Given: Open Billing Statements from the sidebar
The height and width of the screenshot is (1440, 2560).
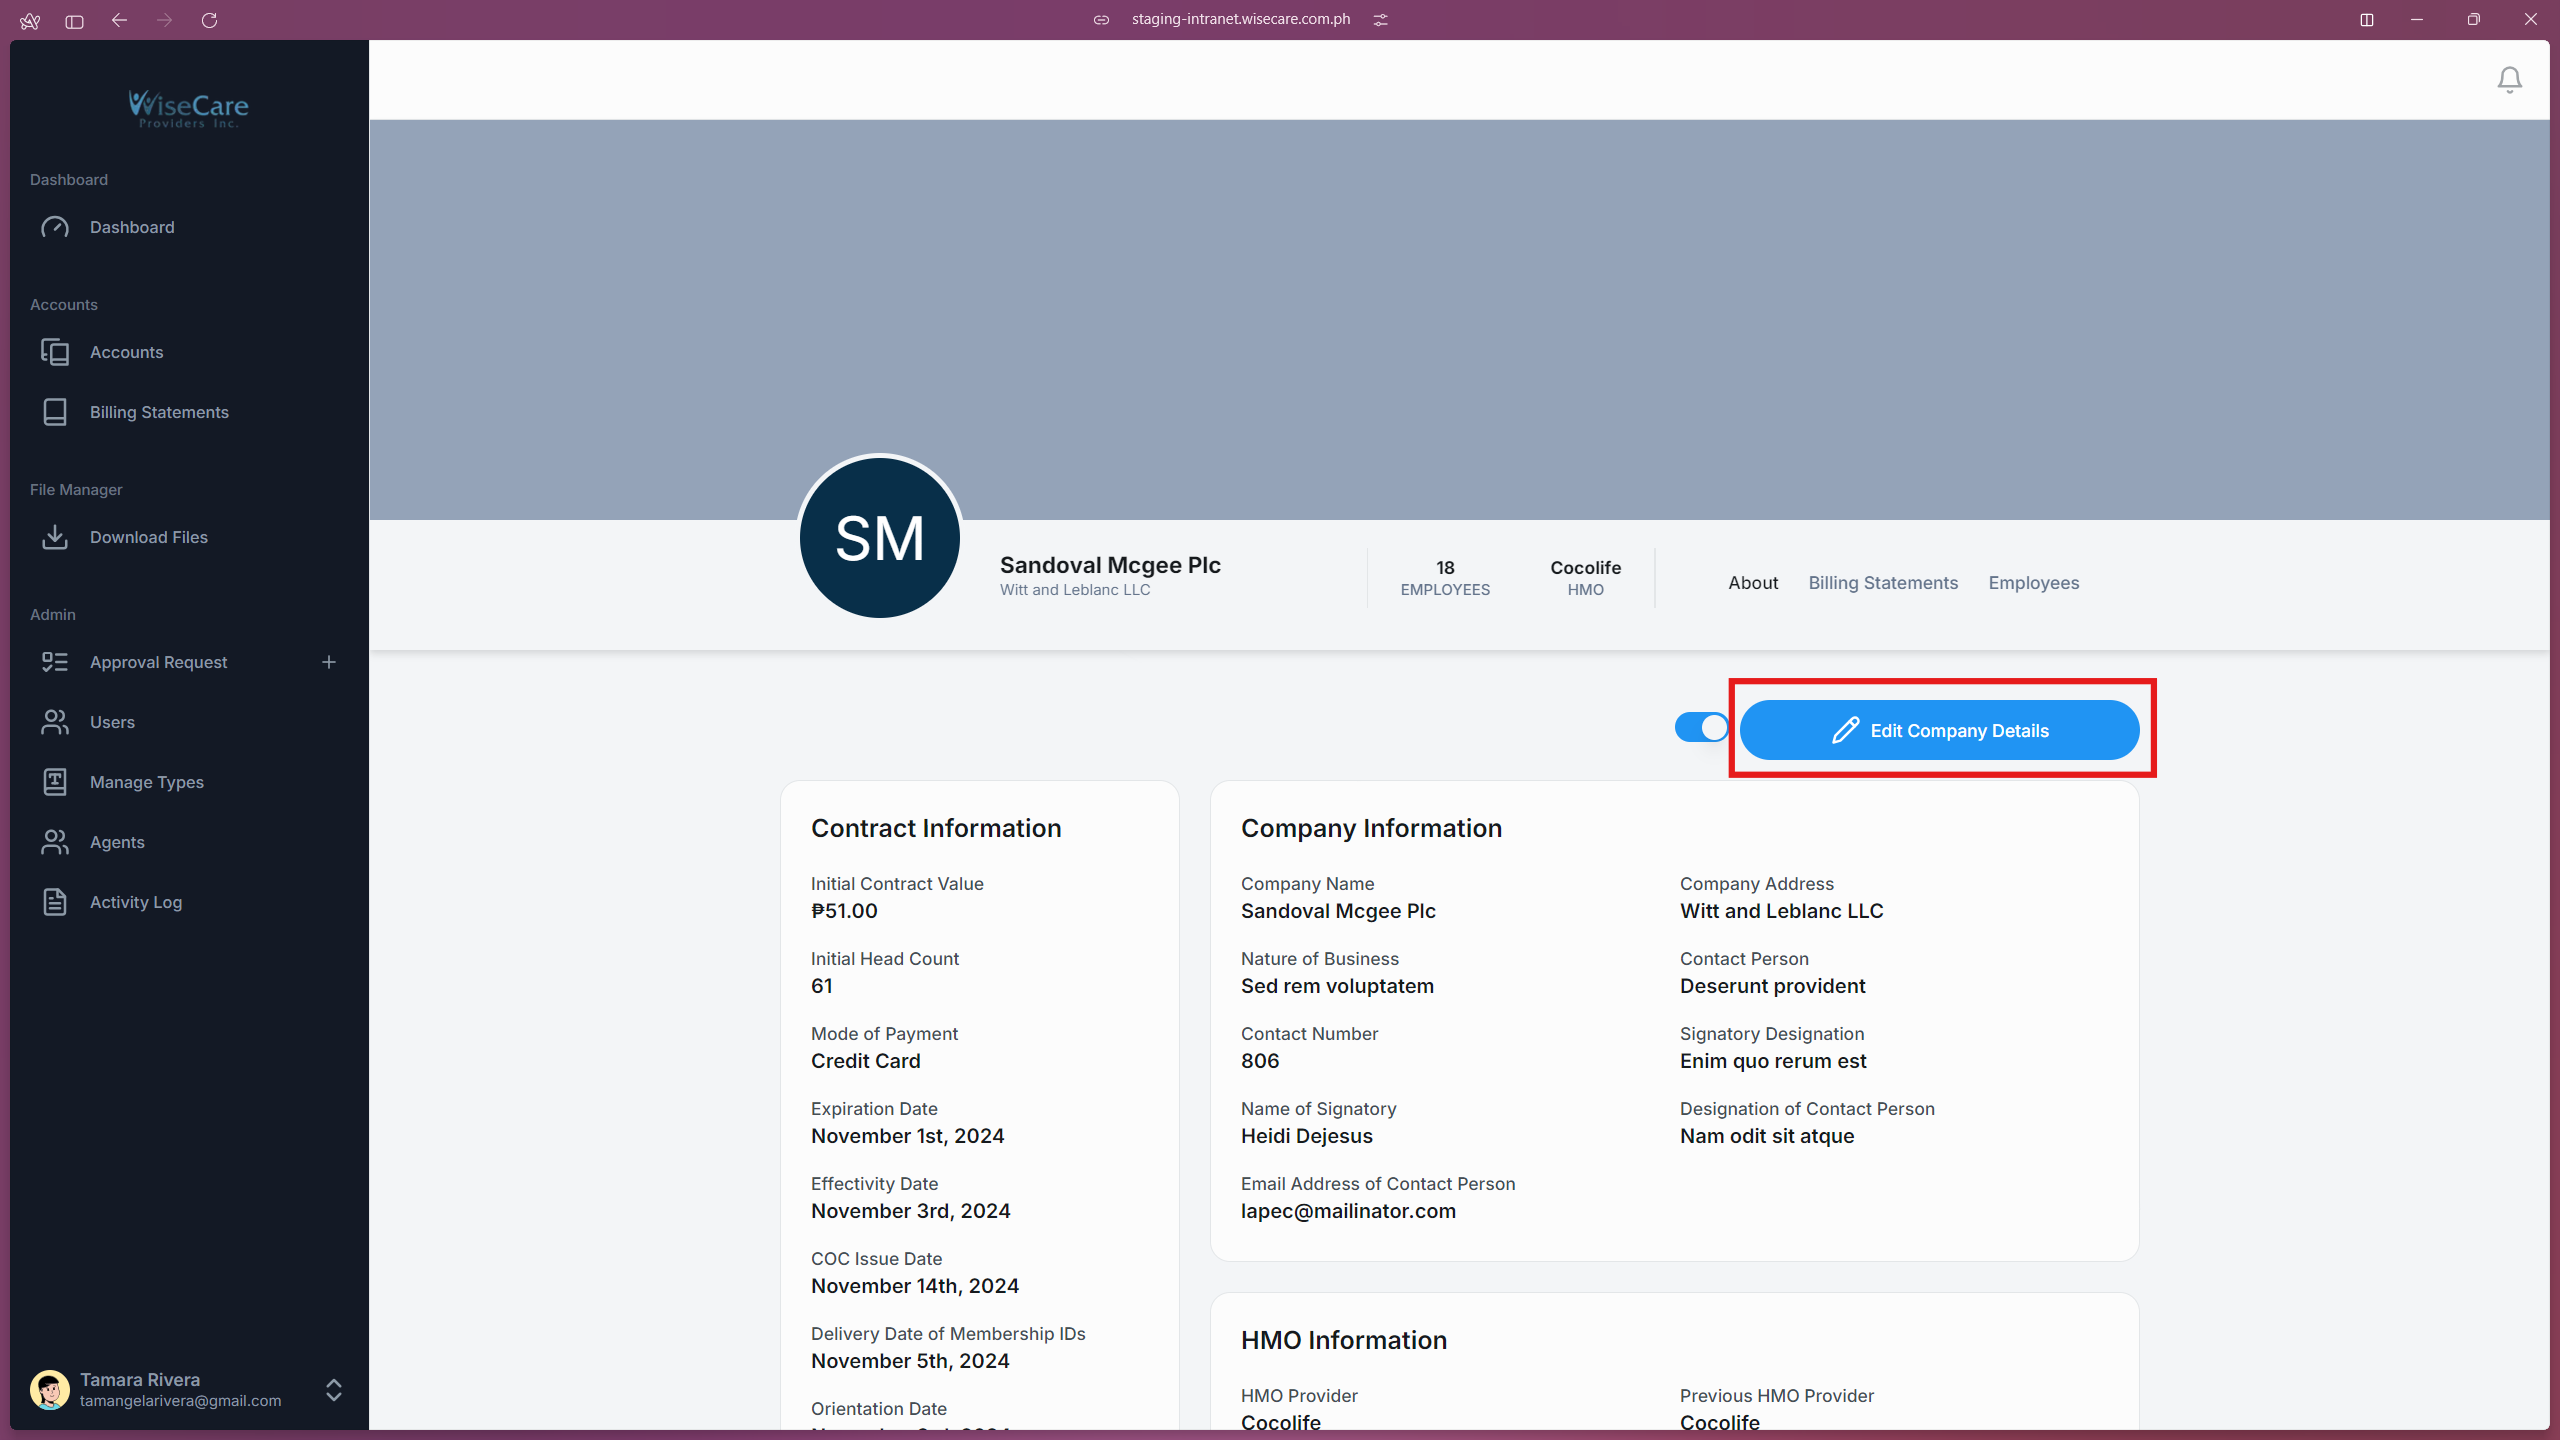Looking at the screenshot, I should click(158, 412).
